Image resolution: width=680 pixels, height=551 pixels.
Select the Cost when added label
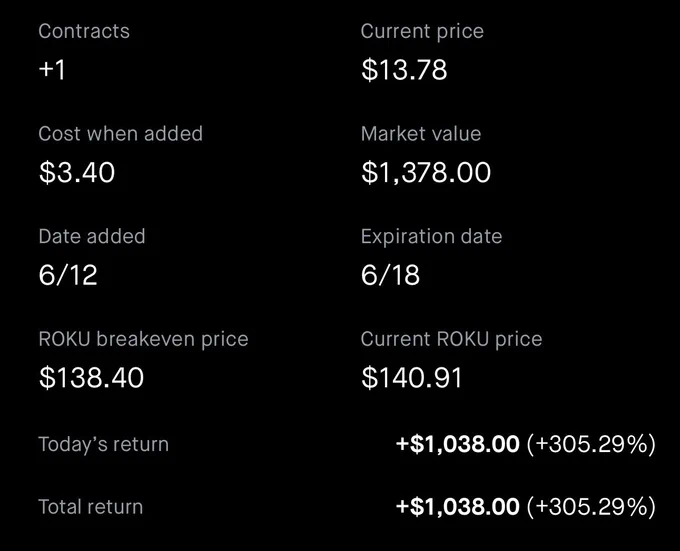(121, 134)
